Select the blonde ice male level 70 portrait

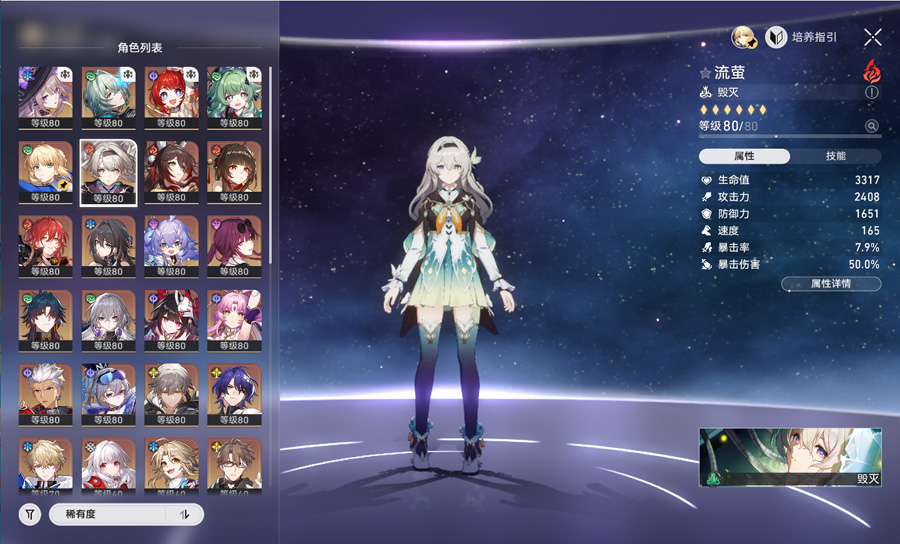pos(45,466)
